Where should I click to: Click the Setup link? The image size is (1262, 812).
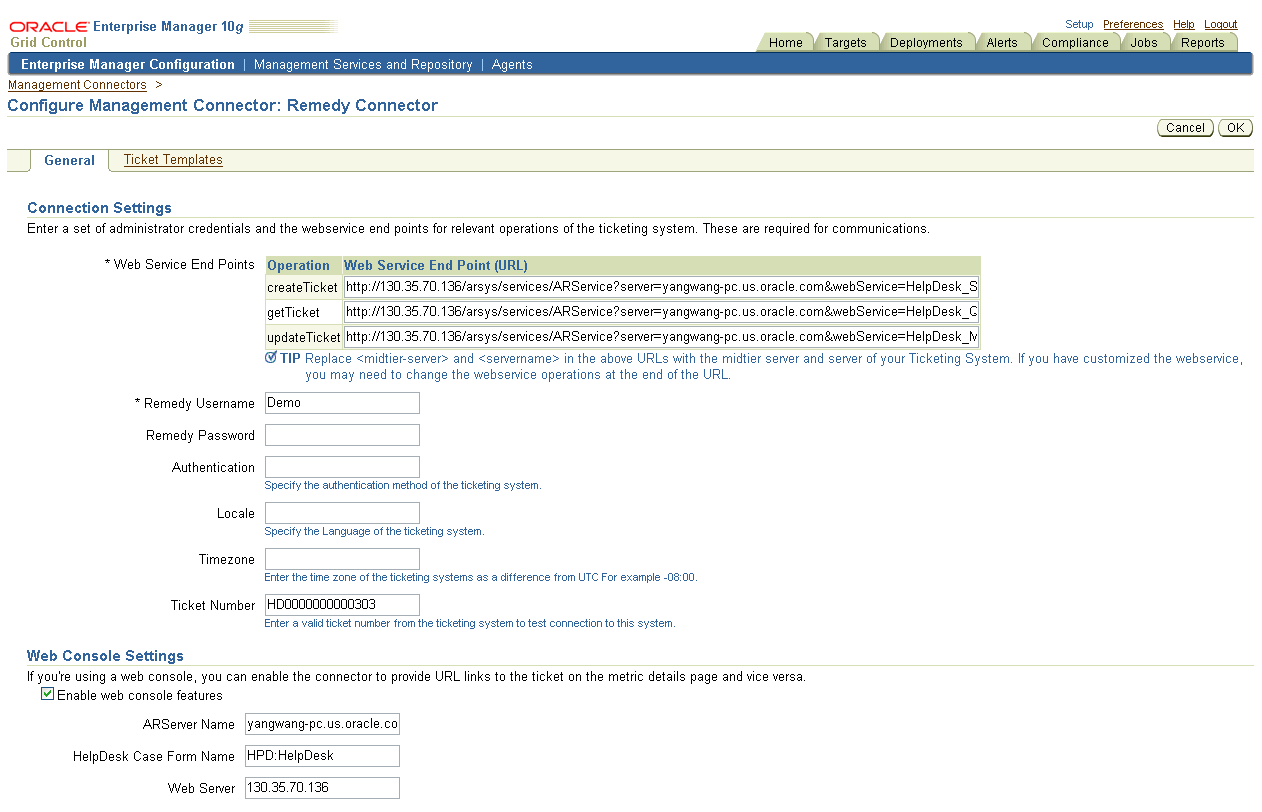pyautogui.click(x=1079, y=24)
